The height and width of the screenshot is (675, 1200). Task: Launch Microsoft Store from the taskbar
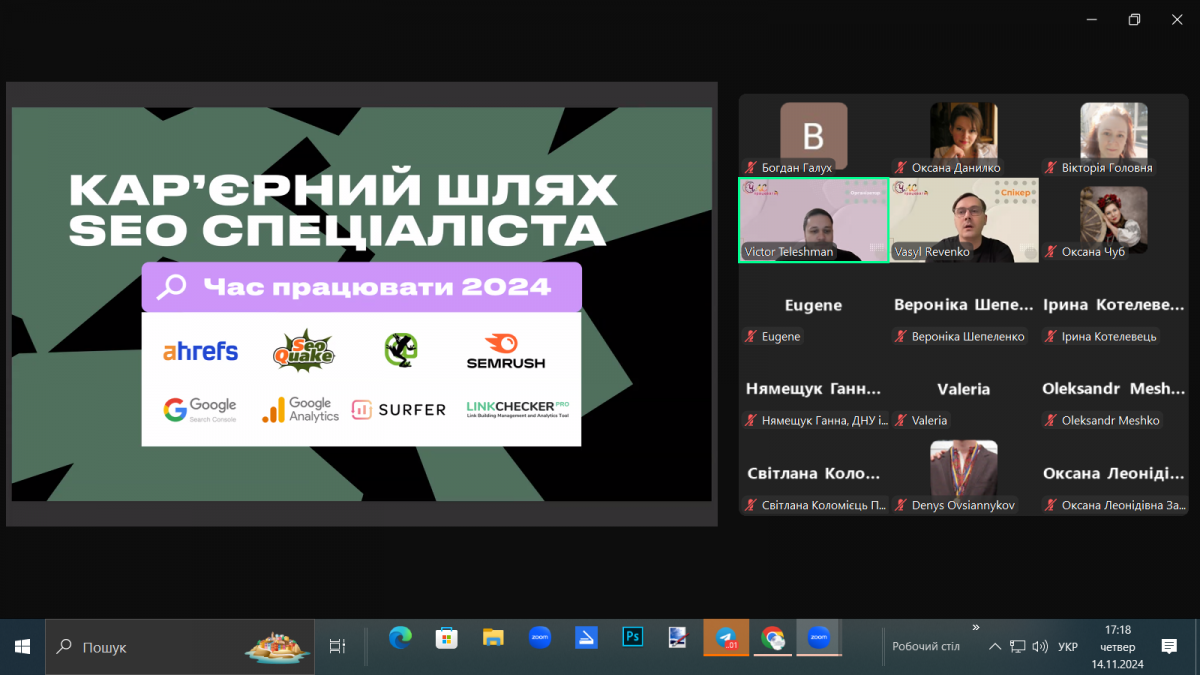[x=446, y=637]
